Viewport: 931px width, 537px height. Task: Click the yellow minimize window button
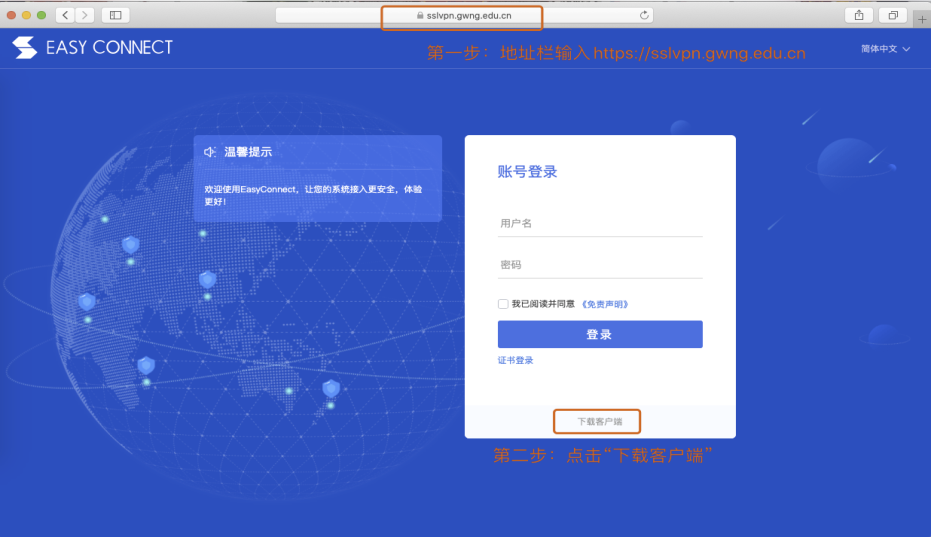point(27,15)
